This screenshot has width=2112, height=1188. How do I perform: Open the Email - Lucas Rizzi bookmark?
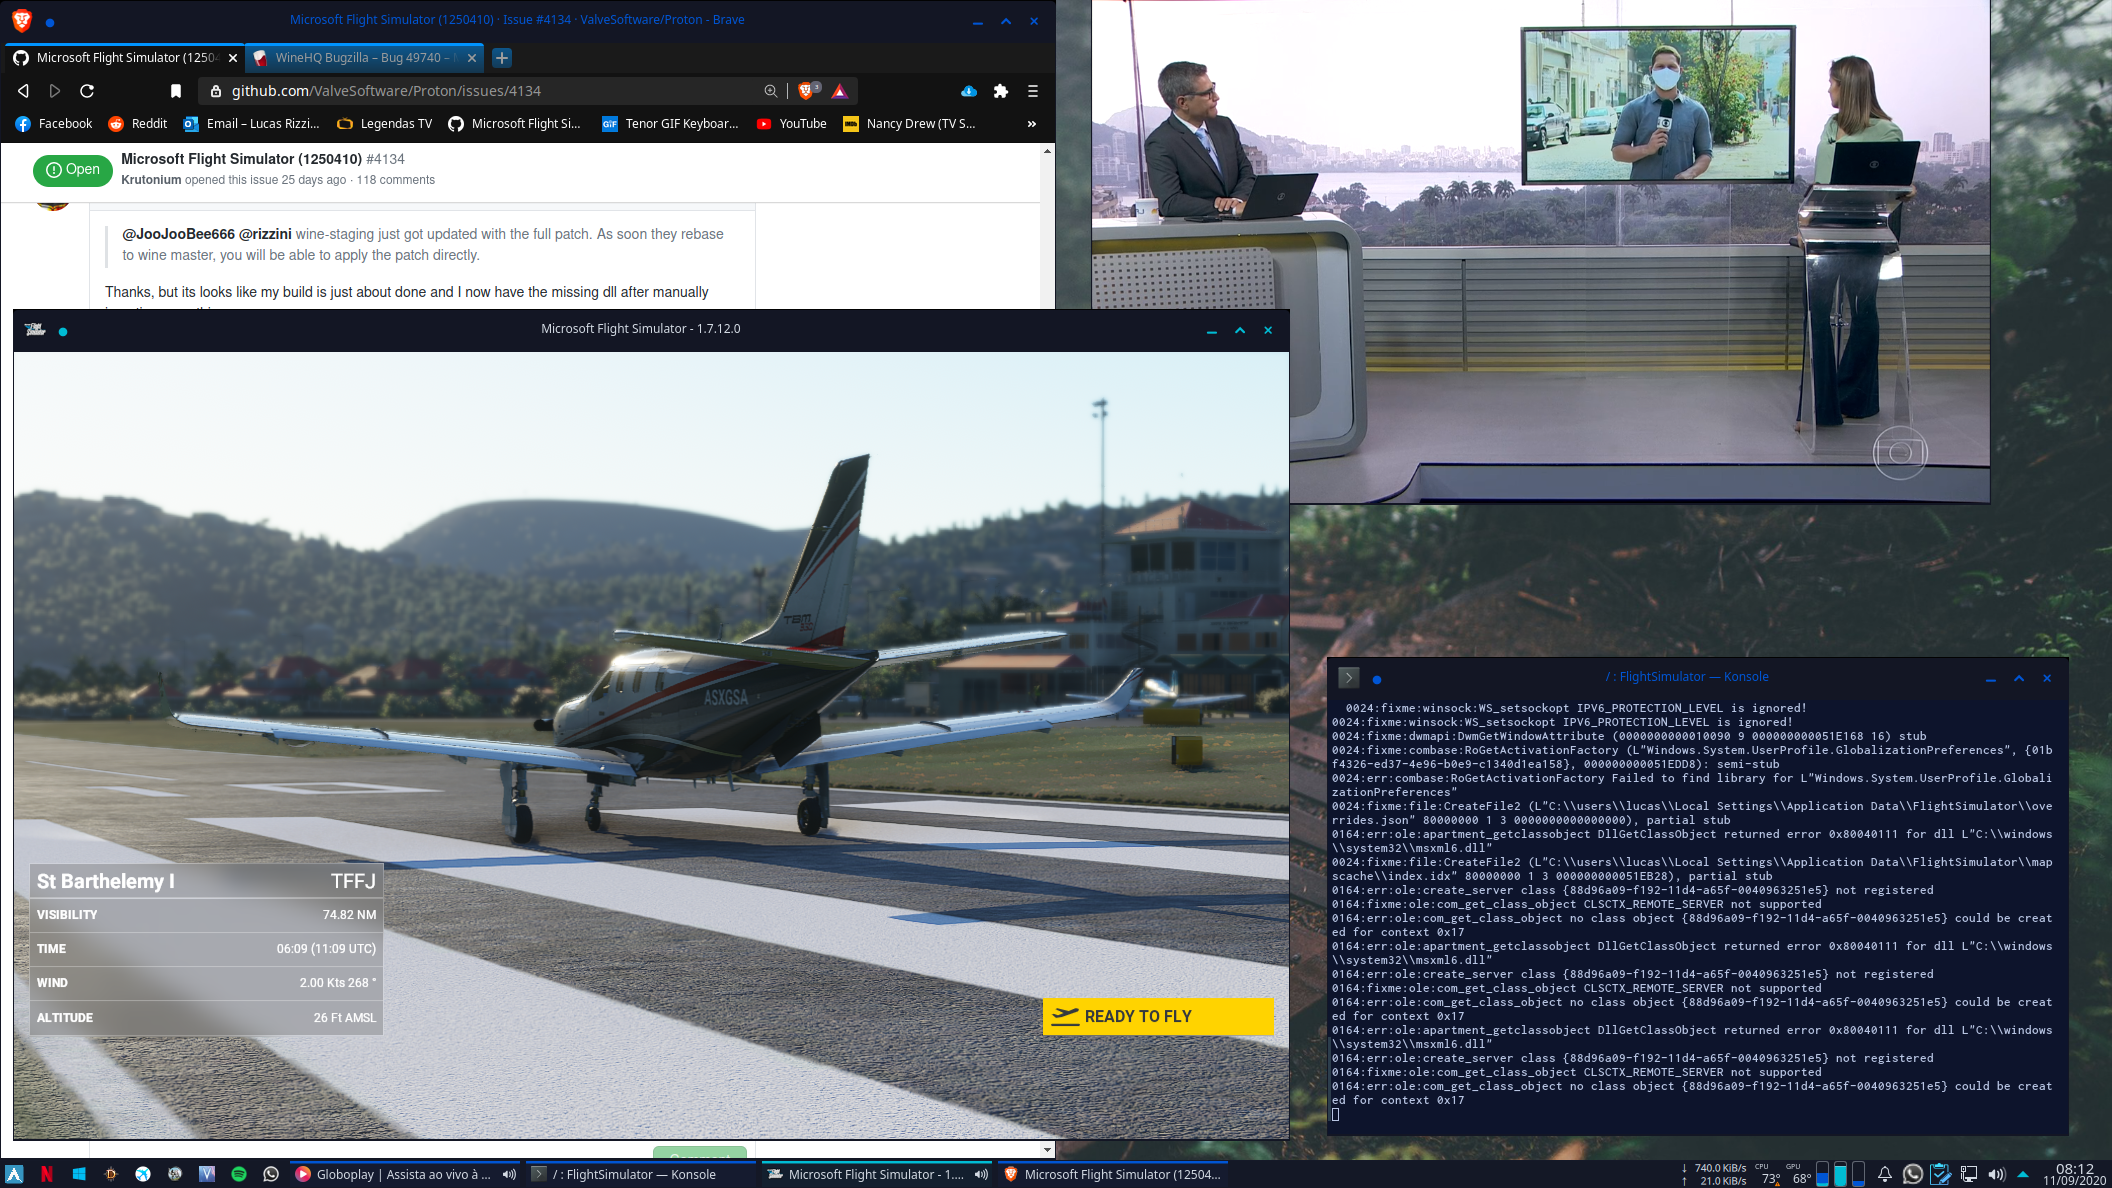[252, 124]
